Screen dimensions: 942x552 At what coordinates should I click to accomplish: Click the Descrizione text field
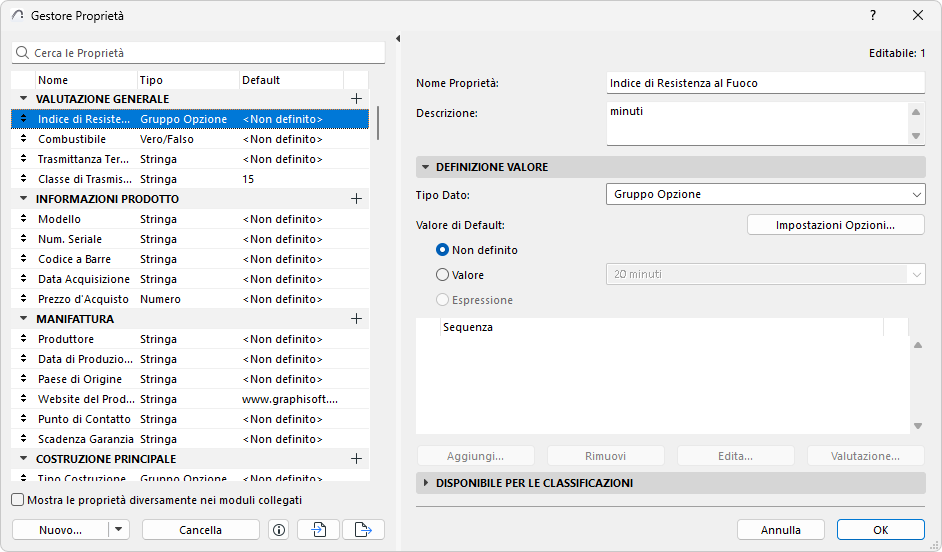click(757, 124)
